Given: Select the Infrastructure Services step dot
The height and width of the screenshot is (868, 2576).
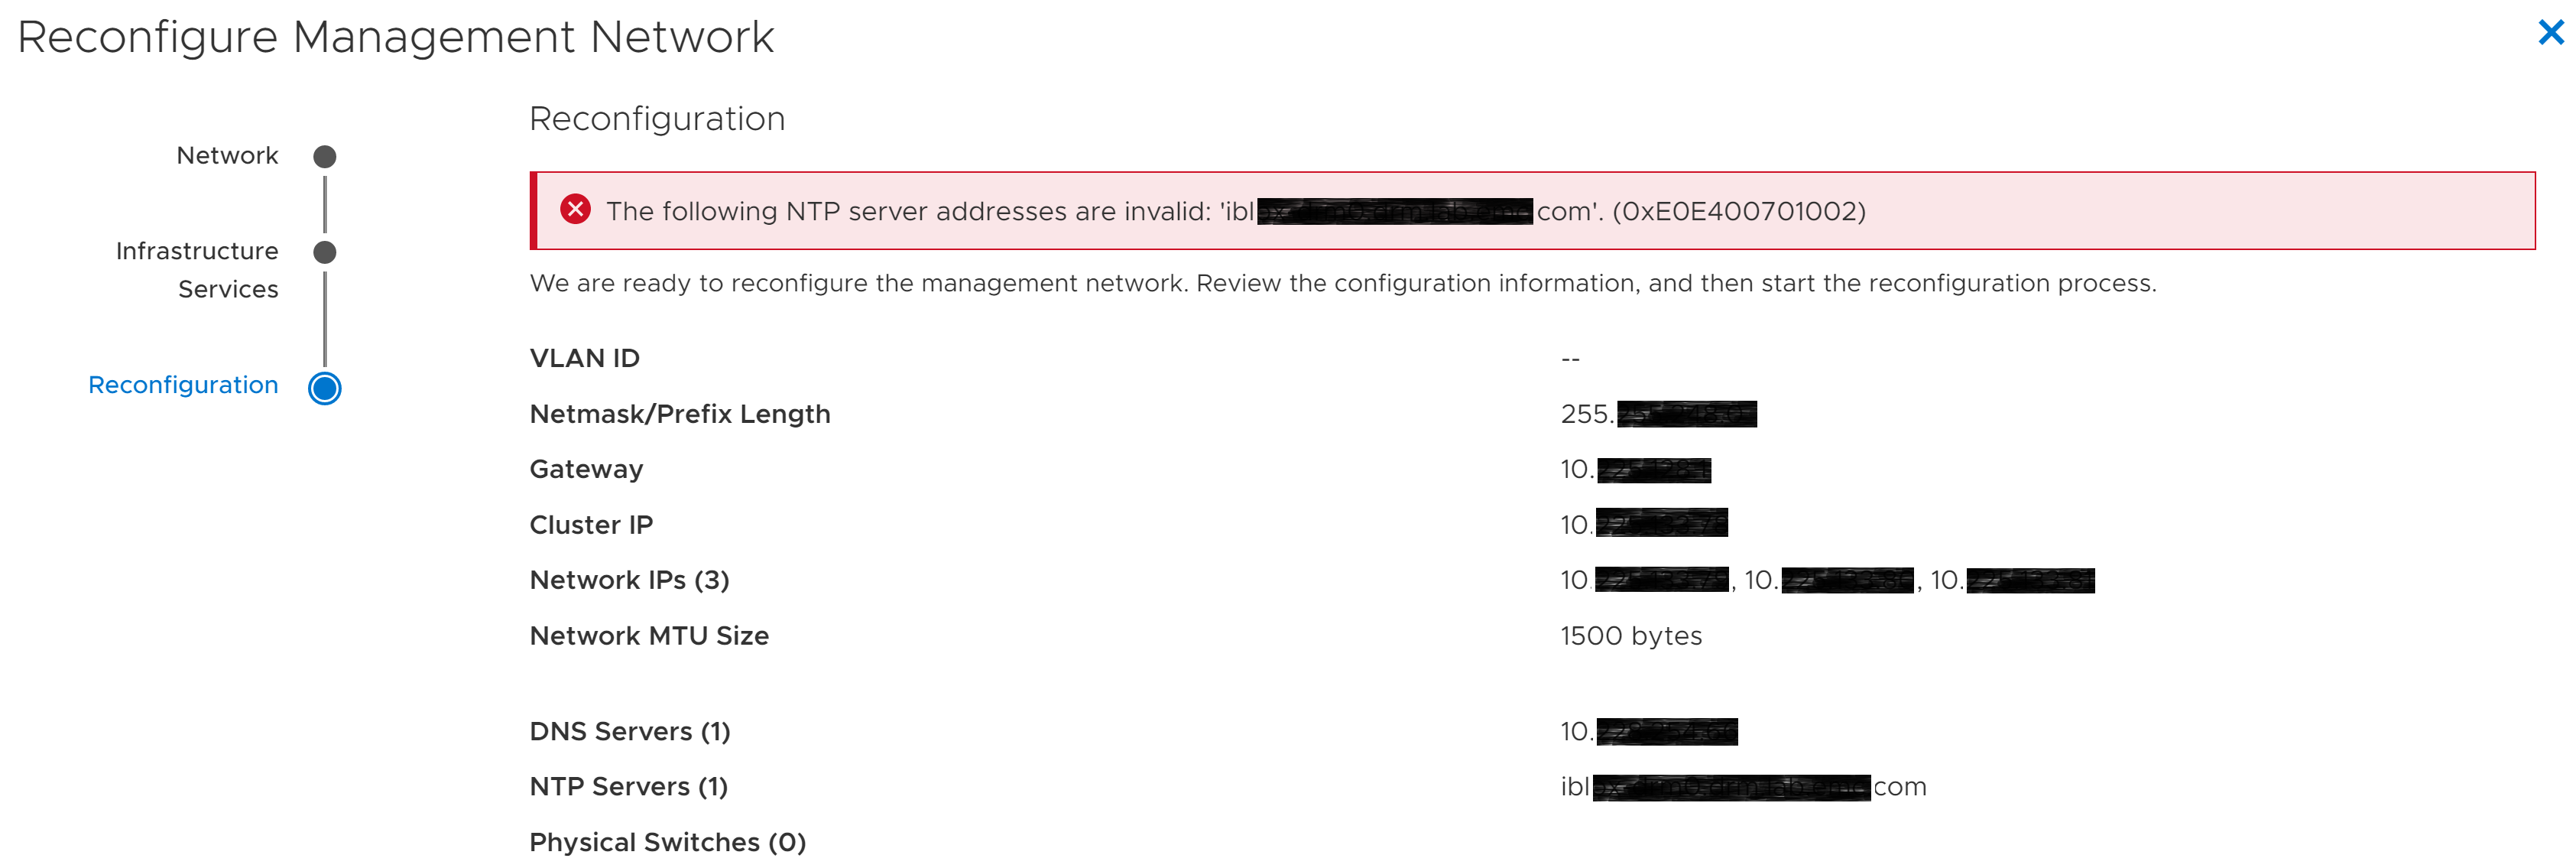Looking at the screenshot, I should pyautogui.click(x=323, y=252).
